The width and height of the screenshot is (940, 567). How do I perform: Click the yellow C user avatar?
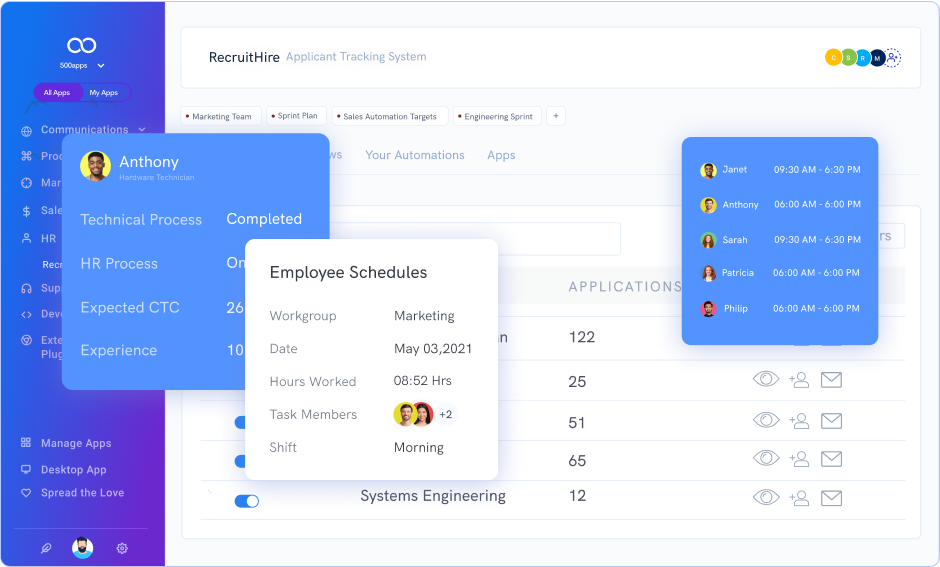(x=833, y=58)
